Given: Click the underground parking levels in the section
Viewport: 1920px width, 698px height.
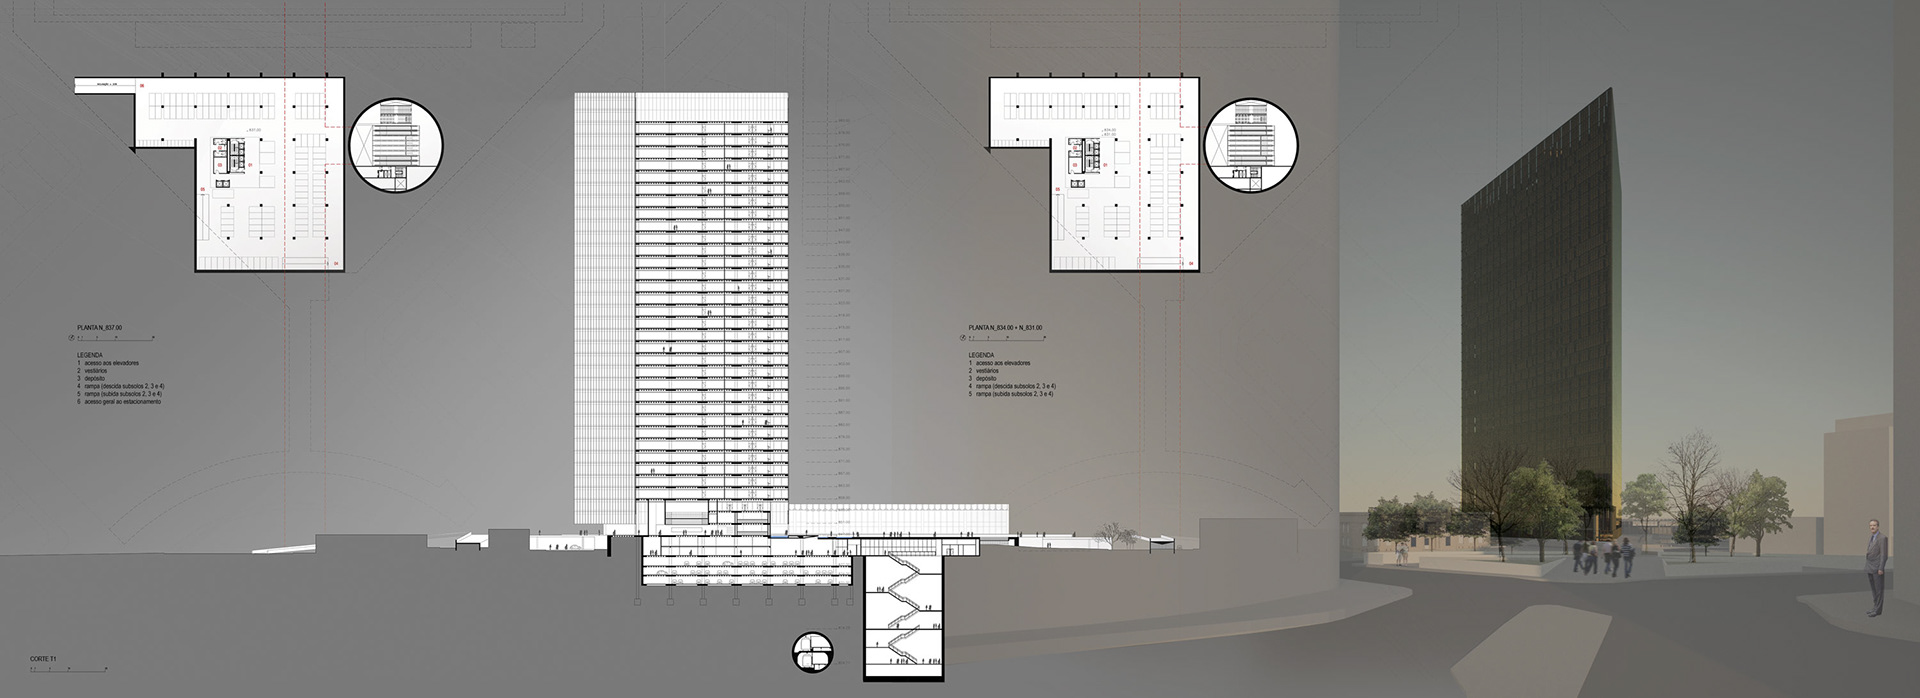Looking at the screenshot, I should (745, 571).
